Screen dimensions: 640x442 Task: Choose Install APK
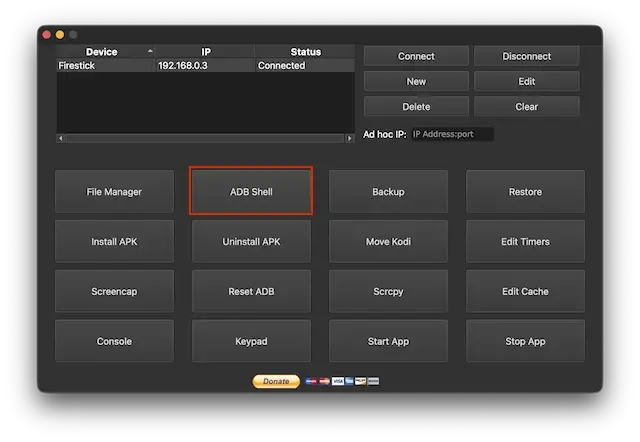pos(114,242)
